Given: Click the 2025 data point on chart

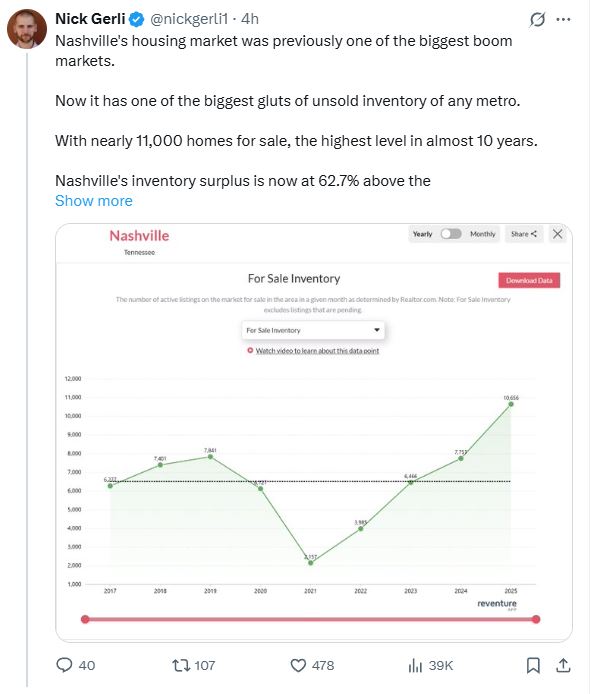Looking at the screenshot, I should 511,404.
